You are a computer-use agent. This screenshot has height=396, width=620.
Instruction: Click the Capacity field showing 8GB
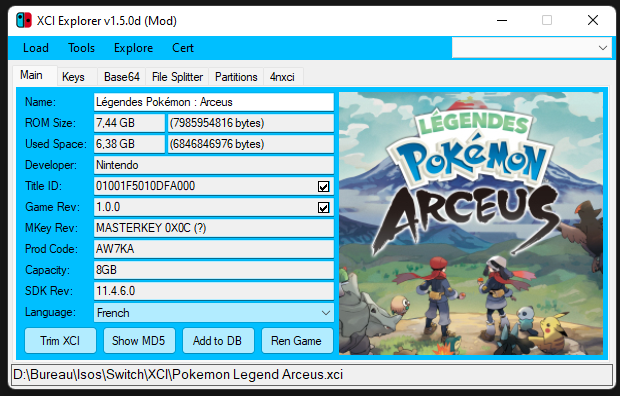click(x=214, y=270)
